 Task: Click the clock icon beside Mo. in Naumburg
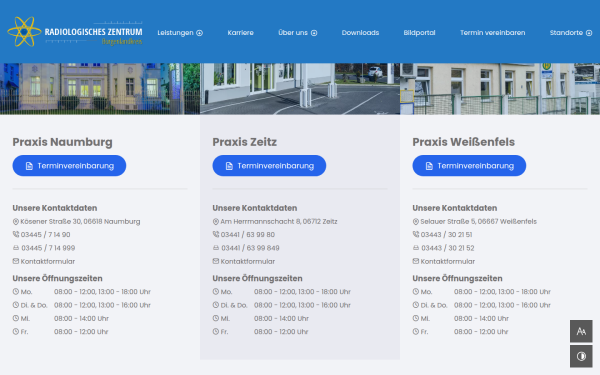click(x=16, y=292)
